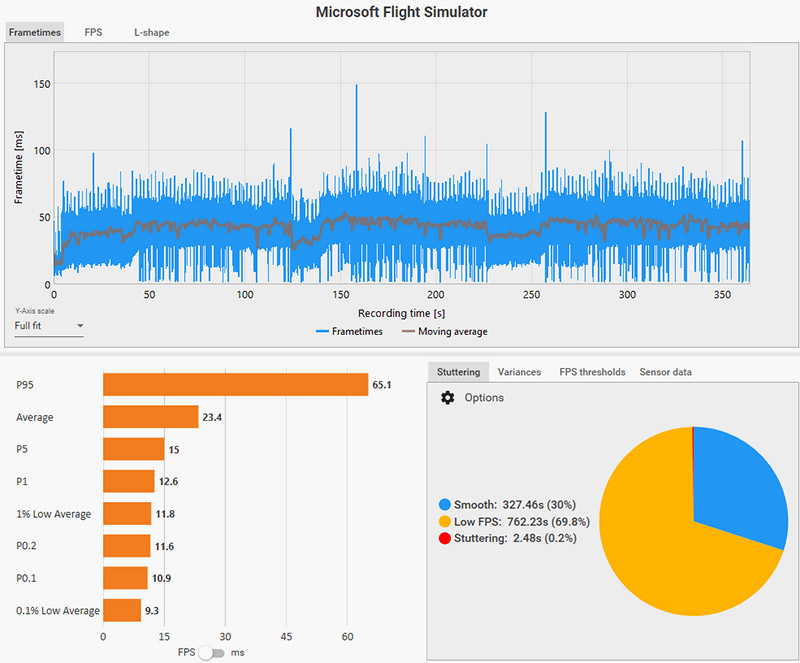Screen dimensions: 800x663
Task: Click the blue Smooth legend dot
Action: (x=445, y=505)
